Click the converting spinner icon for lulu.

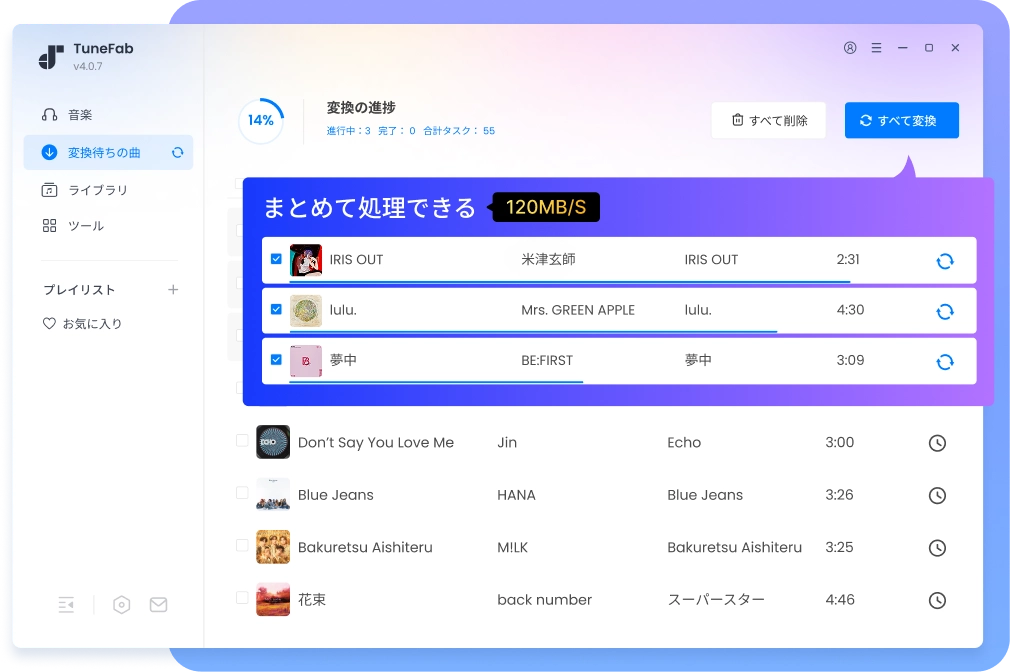tap(944, 311)
